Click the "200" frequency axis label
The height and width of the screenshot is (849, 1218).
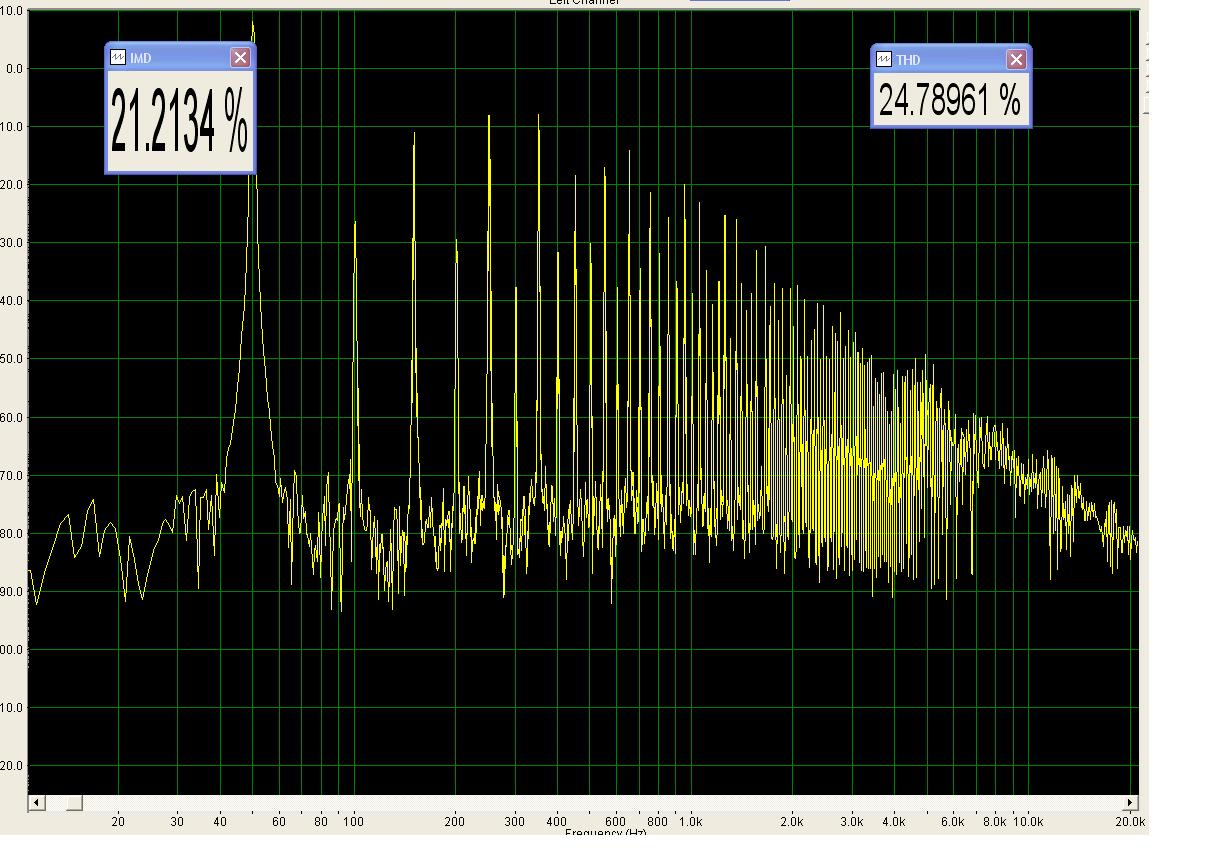point(455,822)
